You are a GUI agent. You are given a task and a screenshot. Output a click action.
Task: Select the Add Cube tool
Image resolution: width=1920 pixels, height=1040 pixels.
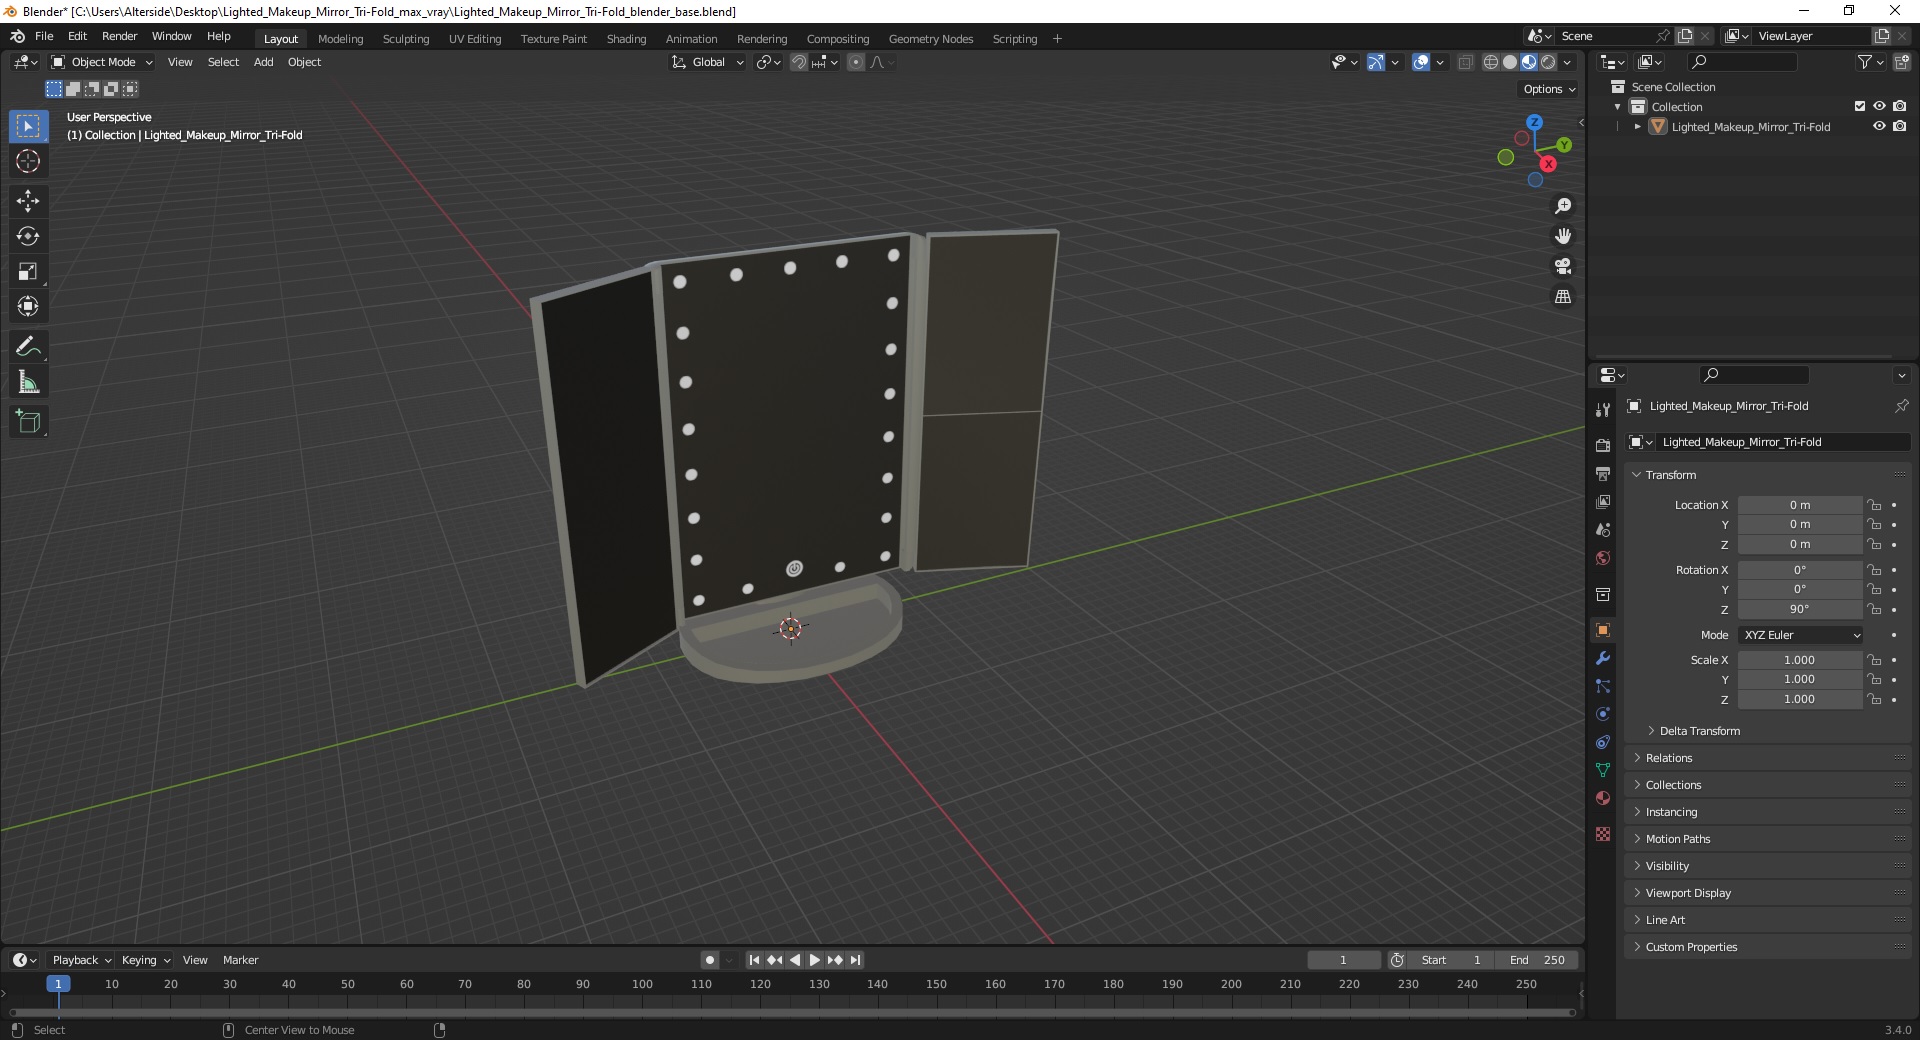click(28, 422)
